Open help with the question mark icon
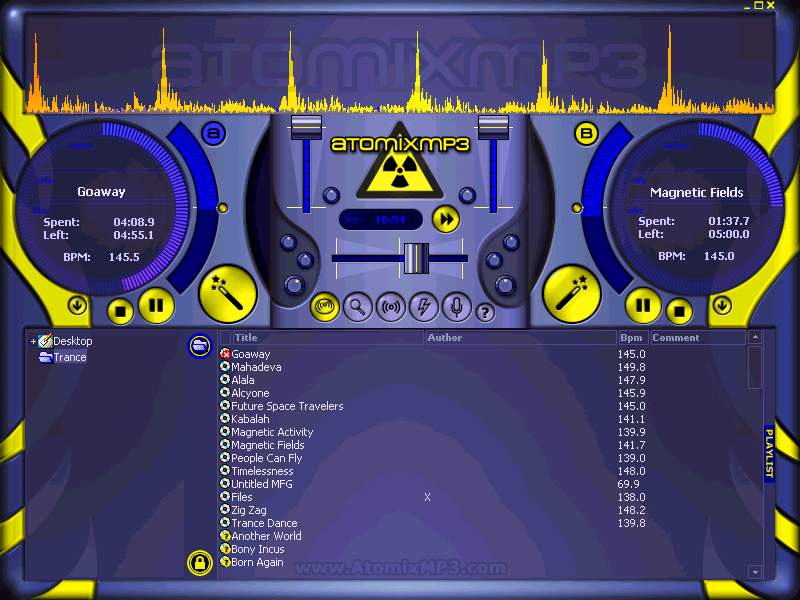This screenshot has width=800, height=600. pos(485,312)
